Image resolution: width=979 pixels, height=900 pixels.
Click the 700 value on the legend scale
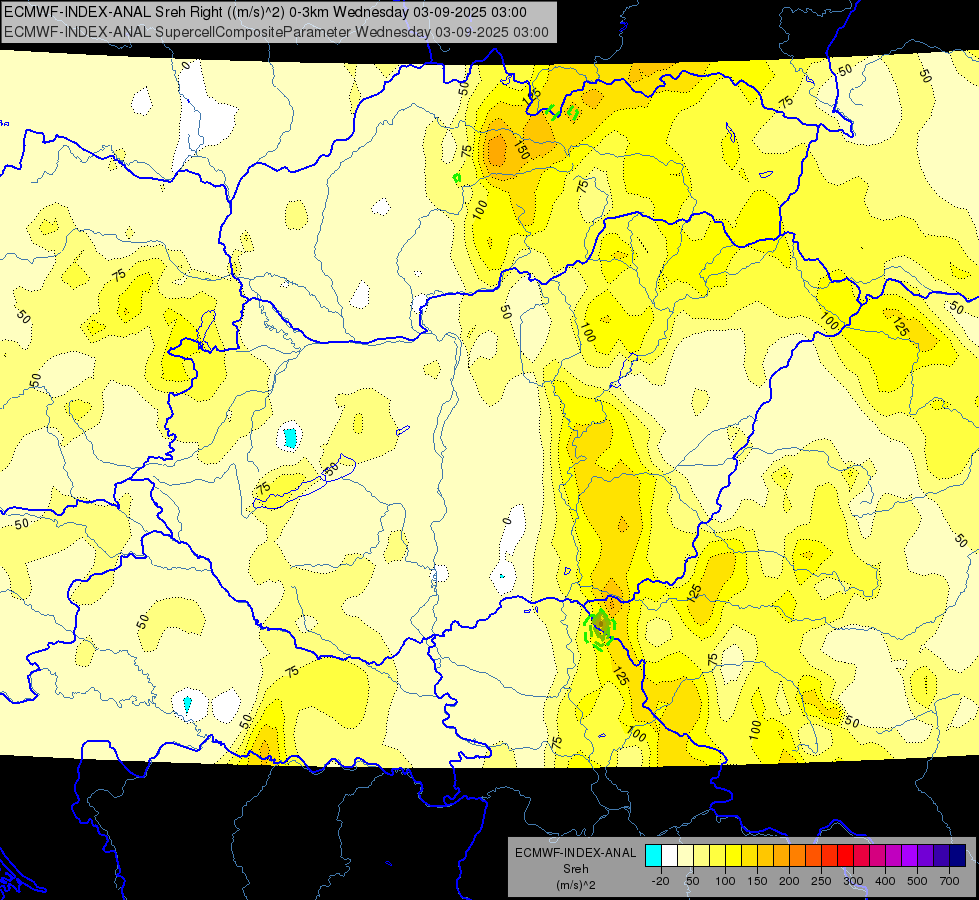pyautogui.click(x=949, y=881)
